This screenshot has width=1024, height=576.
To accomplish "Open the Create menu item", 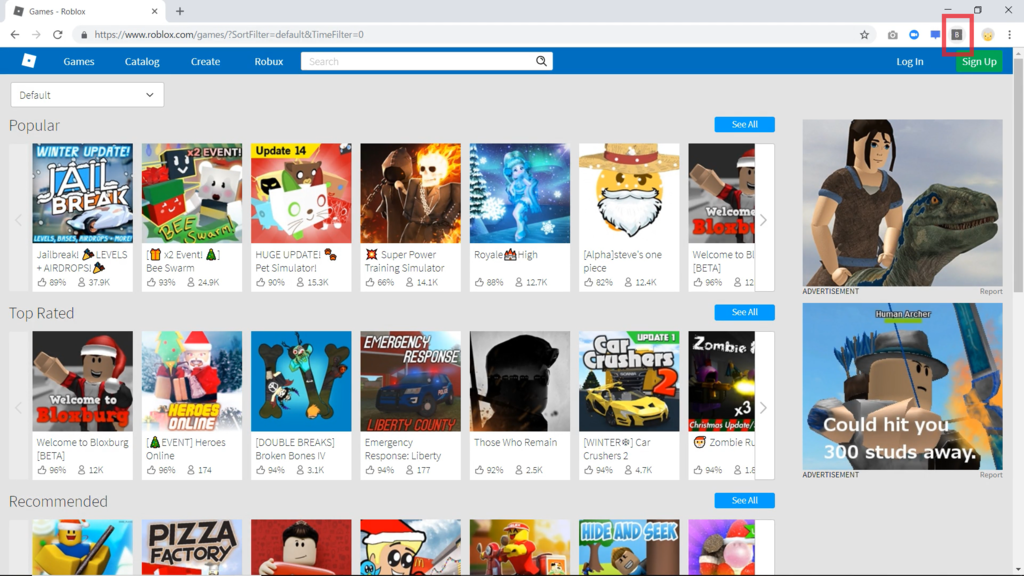I will pyautogui.click(x=205, y=61).
